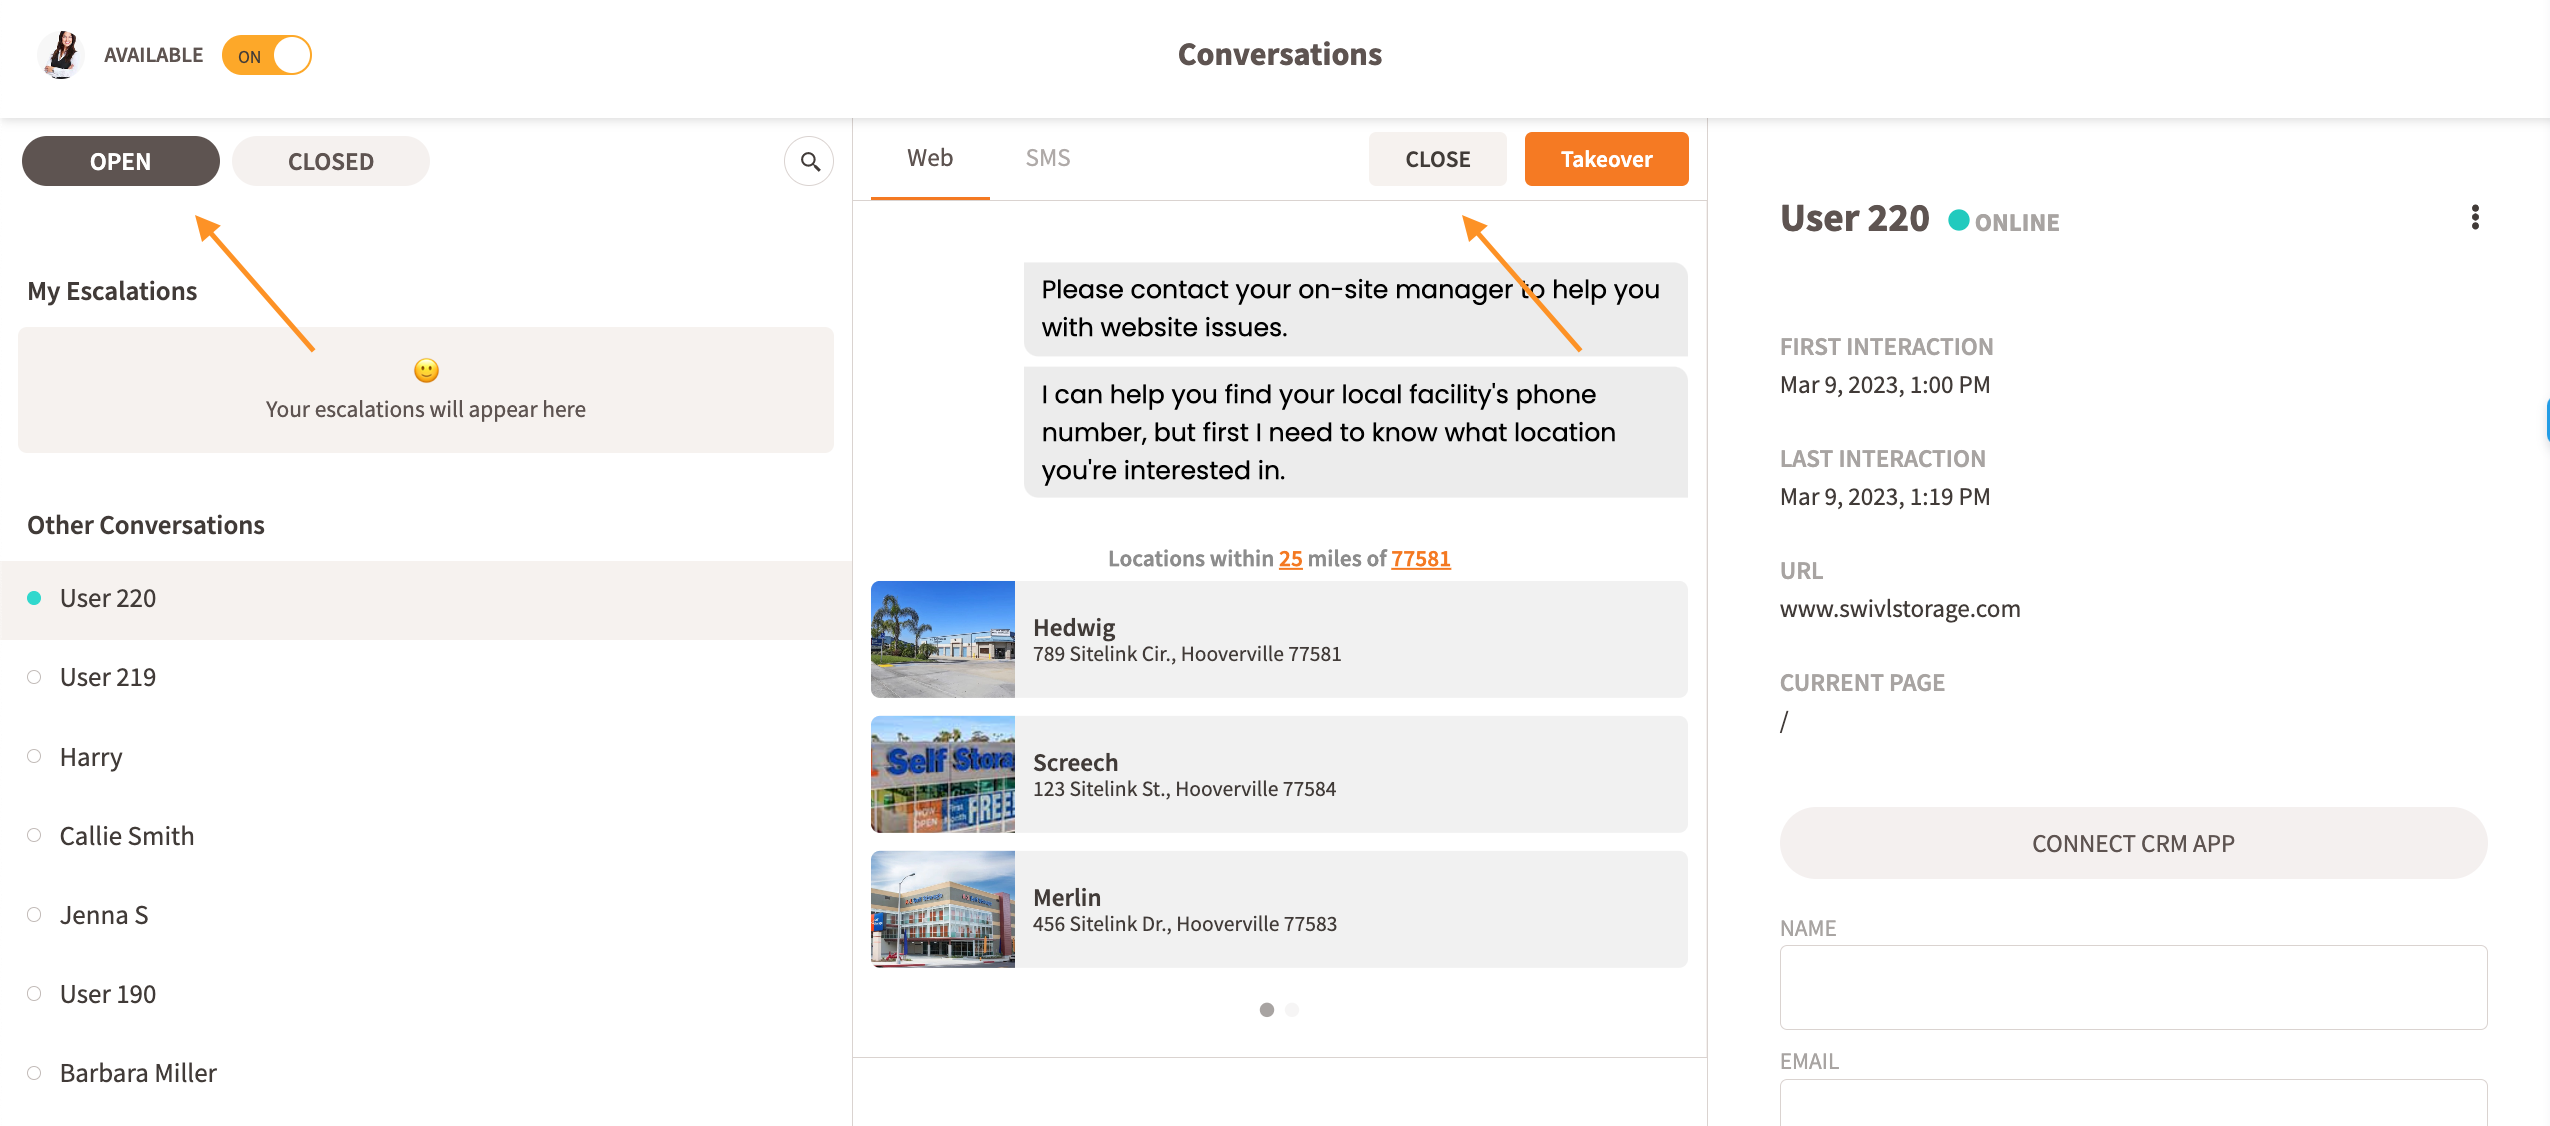Click the search magnifier icon
Screen dimensions: 2550x1126
point(809,161)
